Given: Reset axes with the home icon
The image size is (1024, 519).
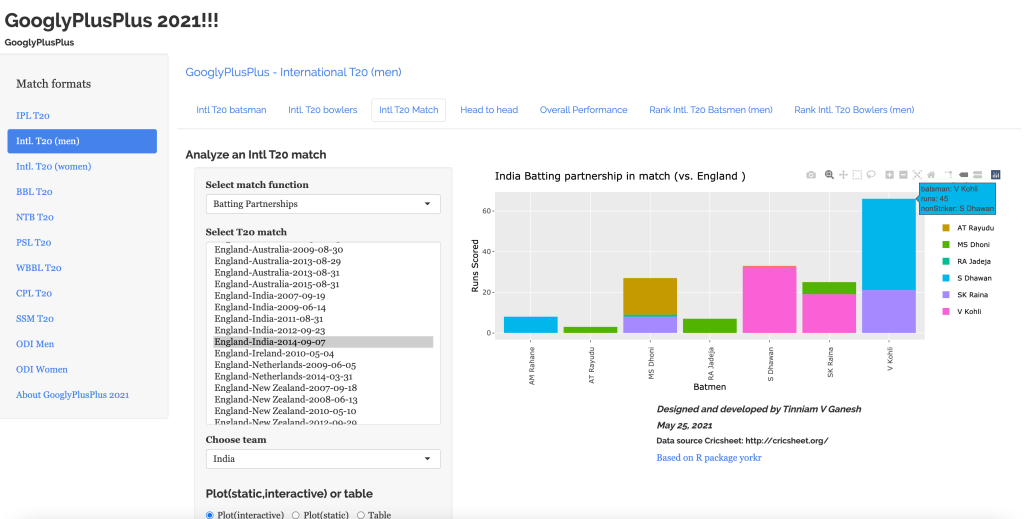Looking at the screenshot, I should pyautogui.click(x=932, y=175).
